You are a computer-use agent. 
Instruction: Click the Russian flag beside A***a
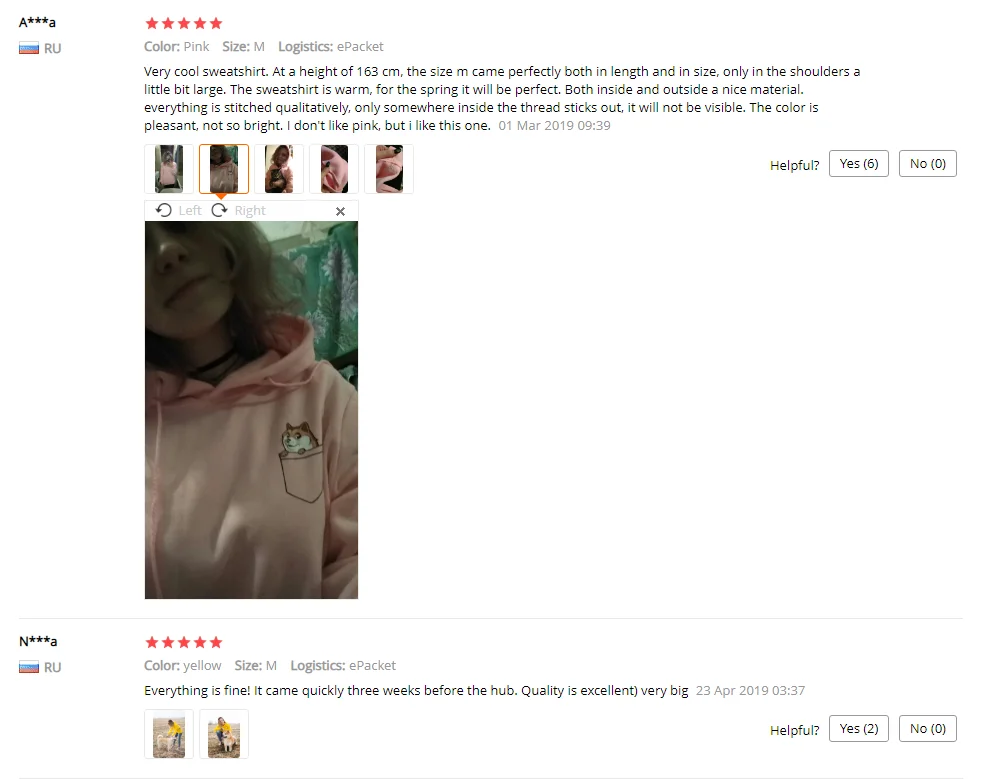click(29, 48)
